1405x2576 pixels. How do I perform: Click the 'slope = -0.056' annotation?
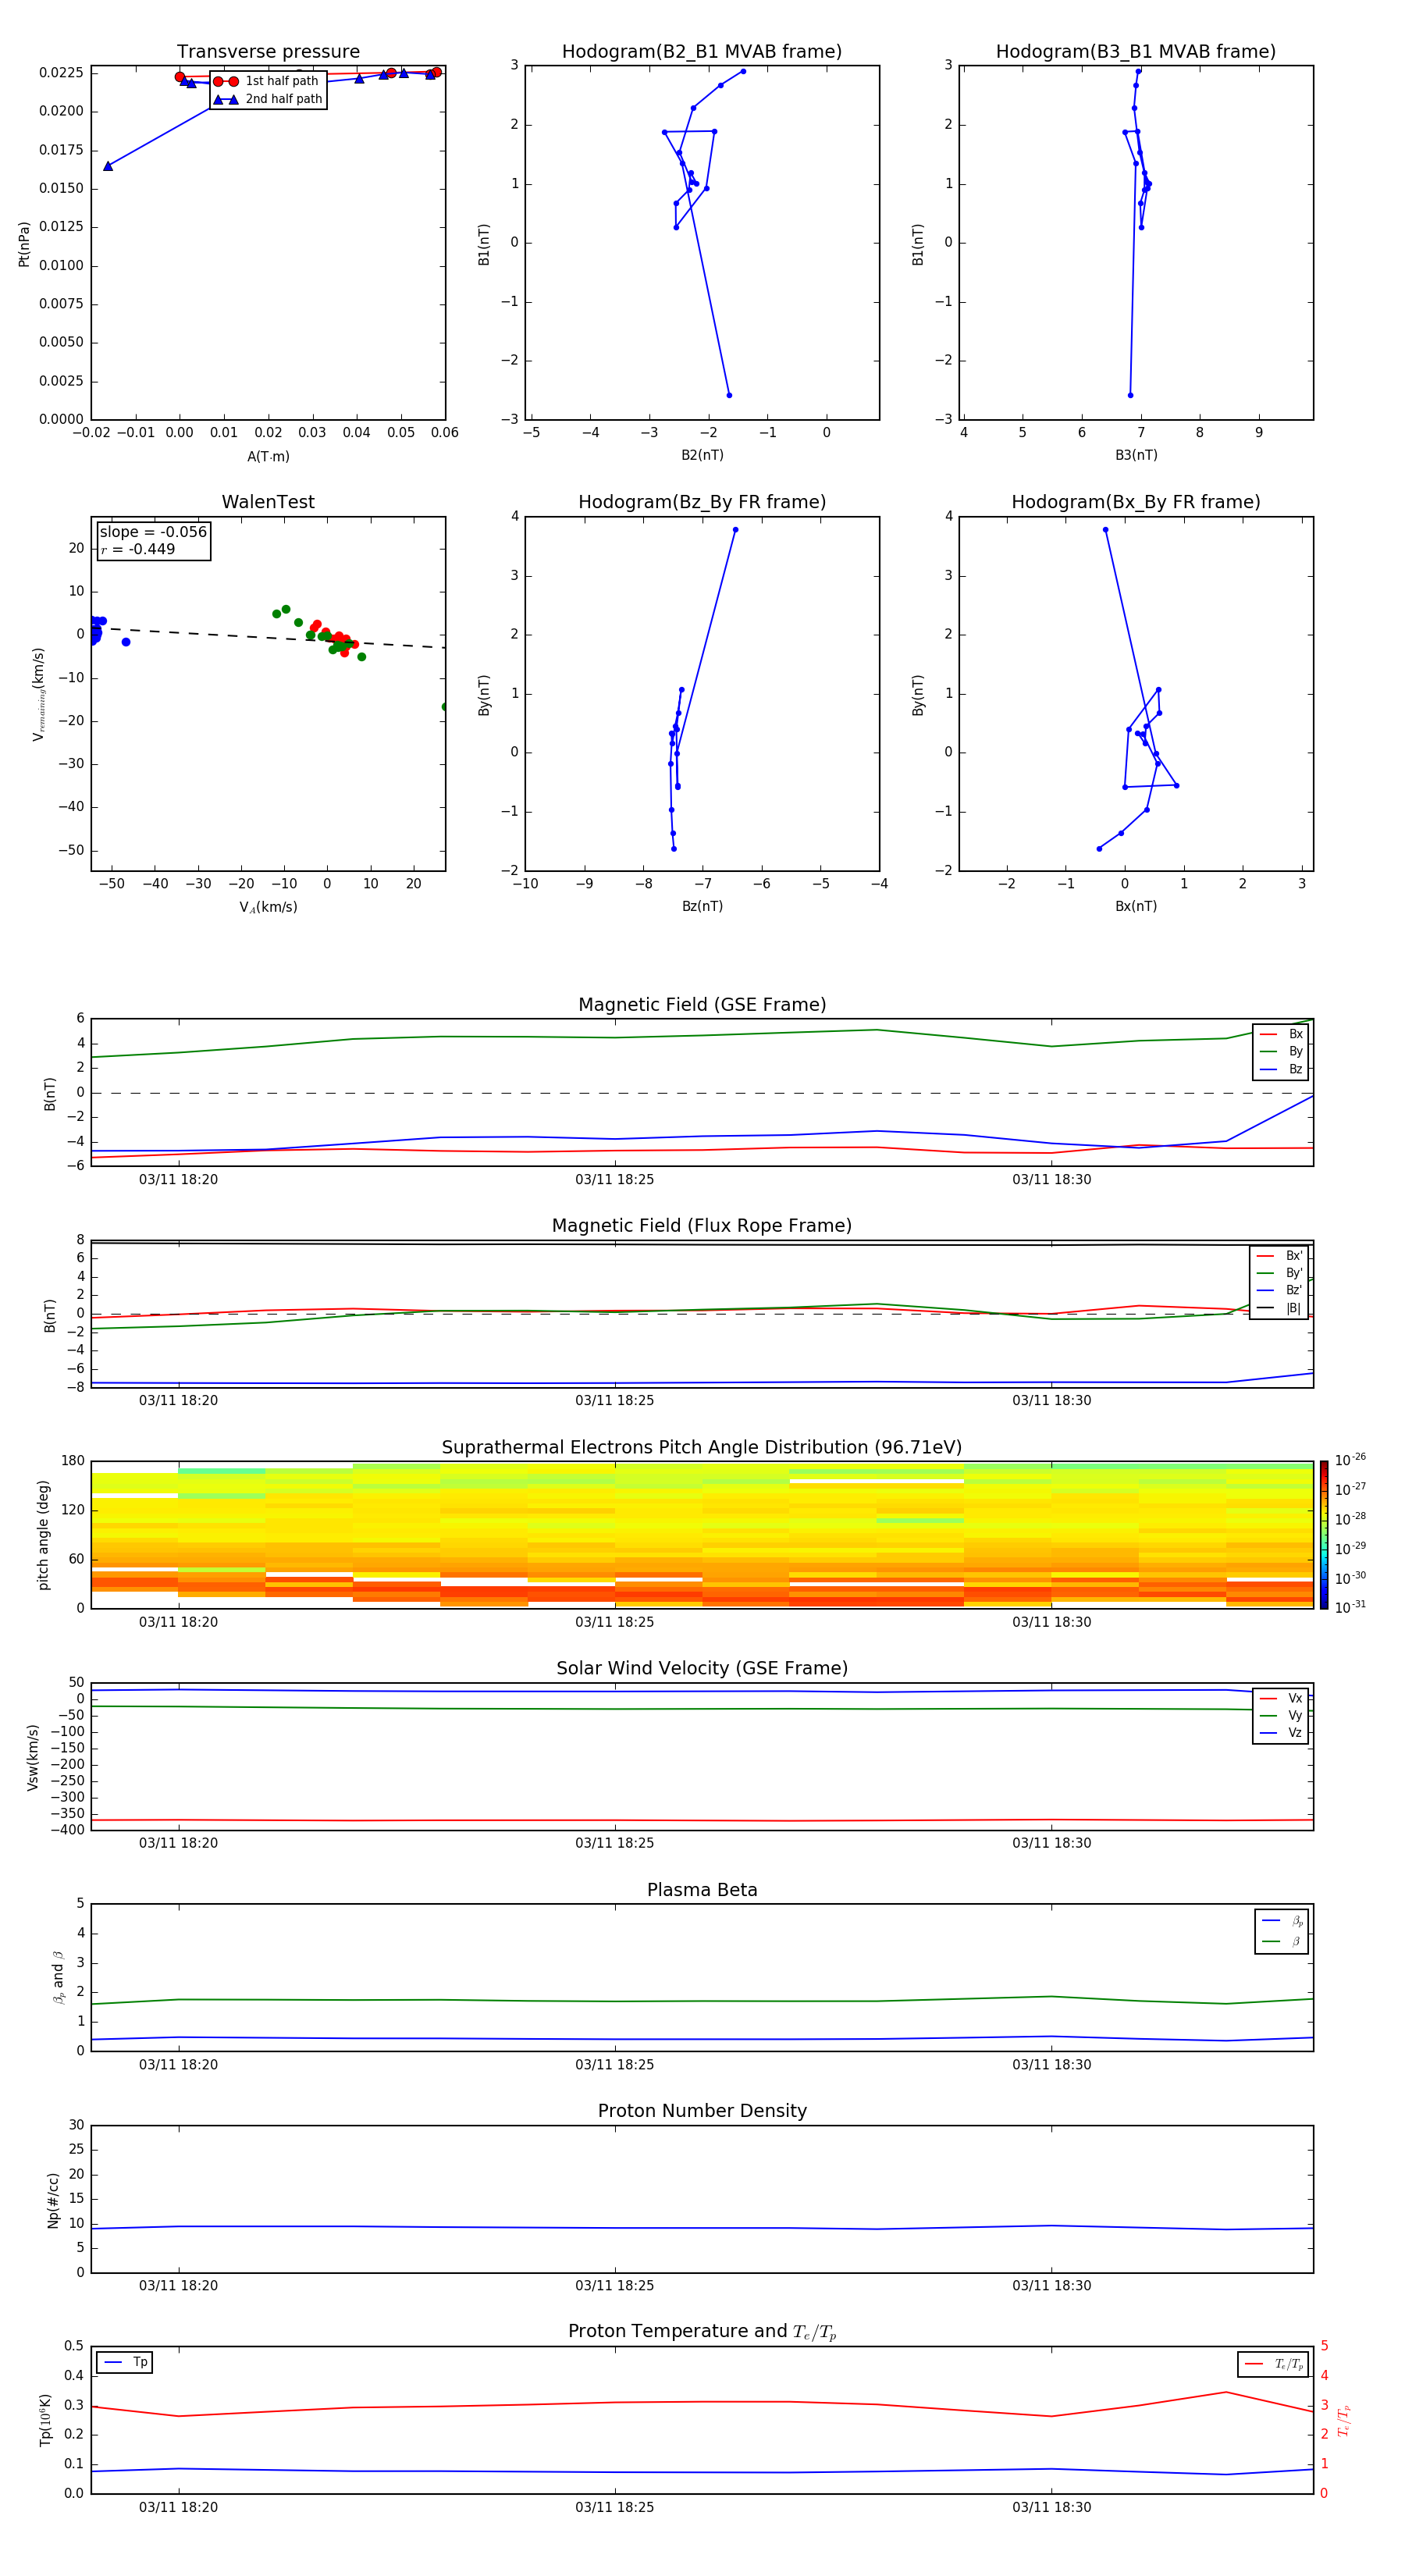click(x=153, y=532)
